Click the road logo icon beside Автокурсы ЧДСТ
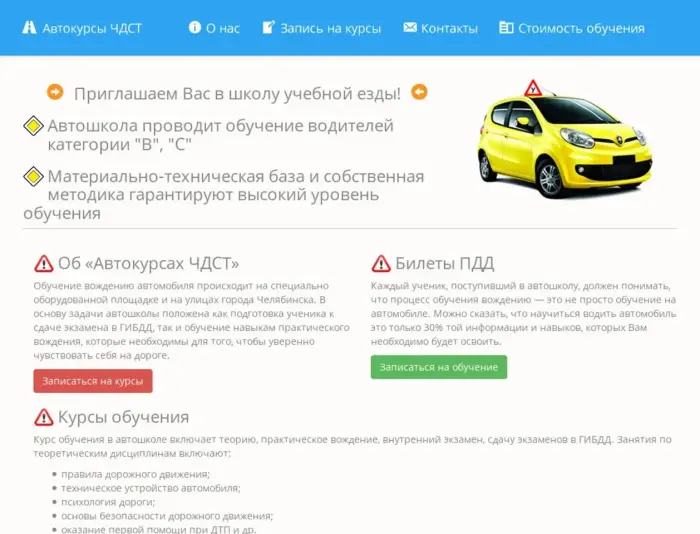Screen dimensions: 700x534 pos(29,28)
